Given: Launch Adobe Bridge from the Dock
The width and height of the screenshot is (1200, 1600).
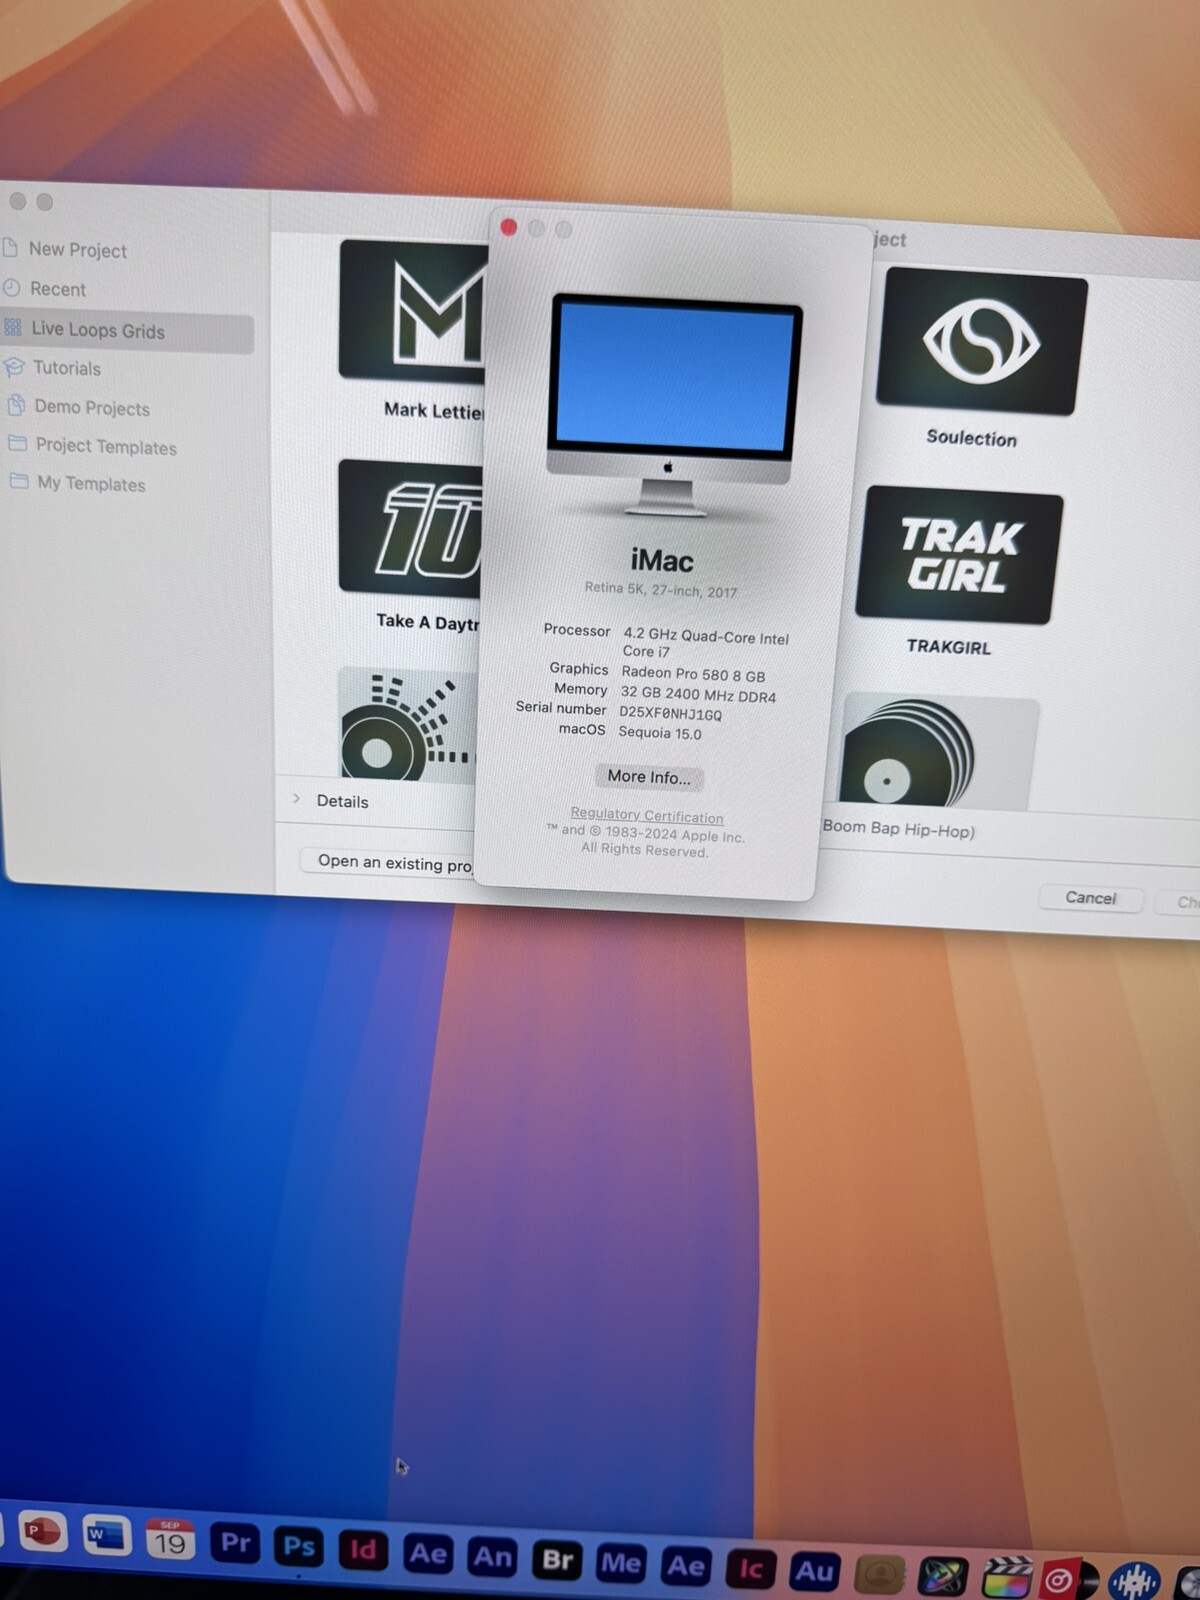Looking at the screenshot, I should (x=557, y=1560).
